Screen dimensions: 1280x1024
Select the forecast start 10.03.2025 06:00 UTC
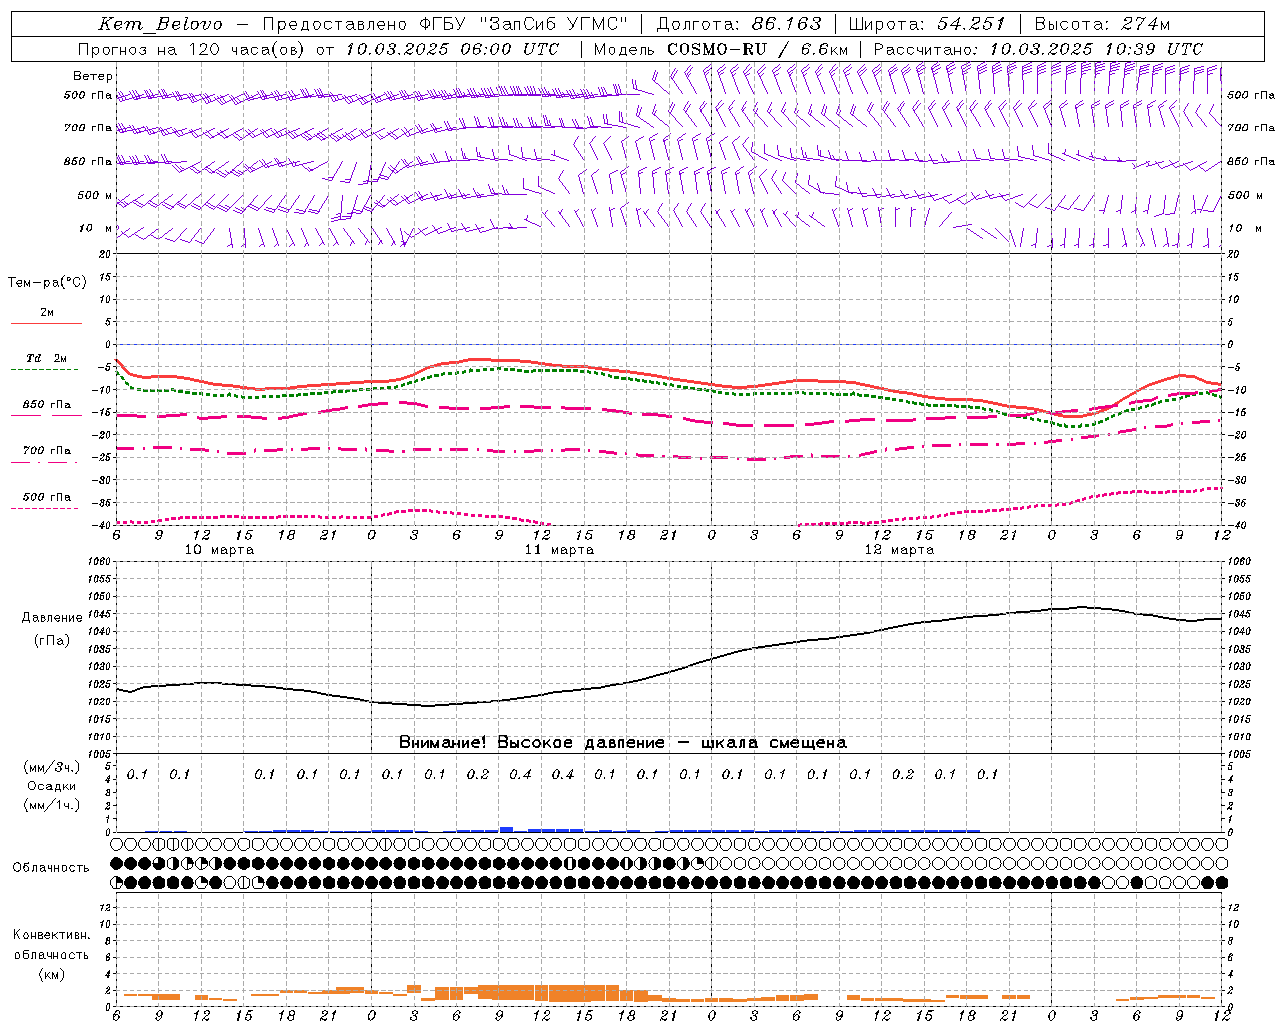[452, 49]
